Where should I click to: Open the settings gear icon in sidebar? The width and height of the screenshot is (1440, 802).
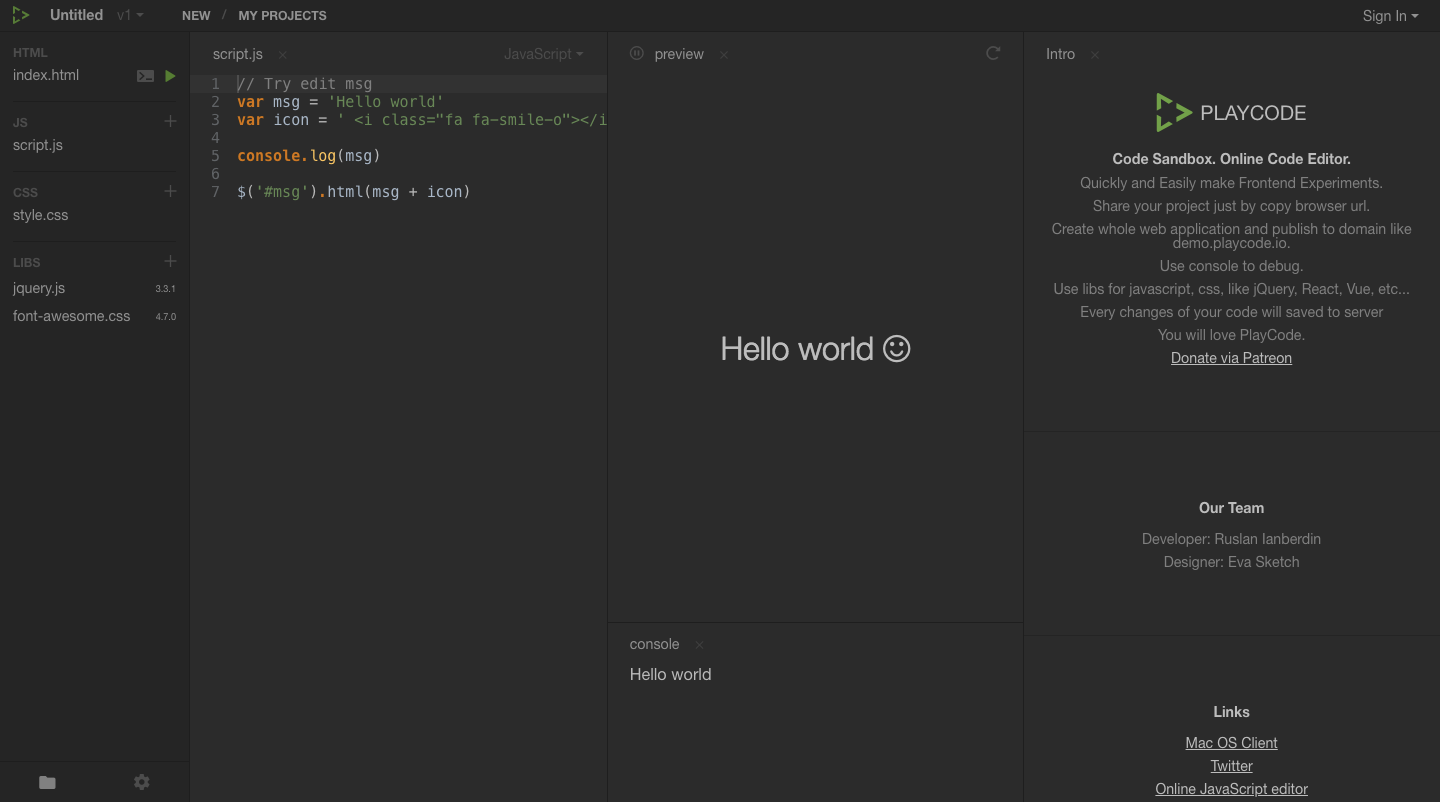(x=142, y=782)
